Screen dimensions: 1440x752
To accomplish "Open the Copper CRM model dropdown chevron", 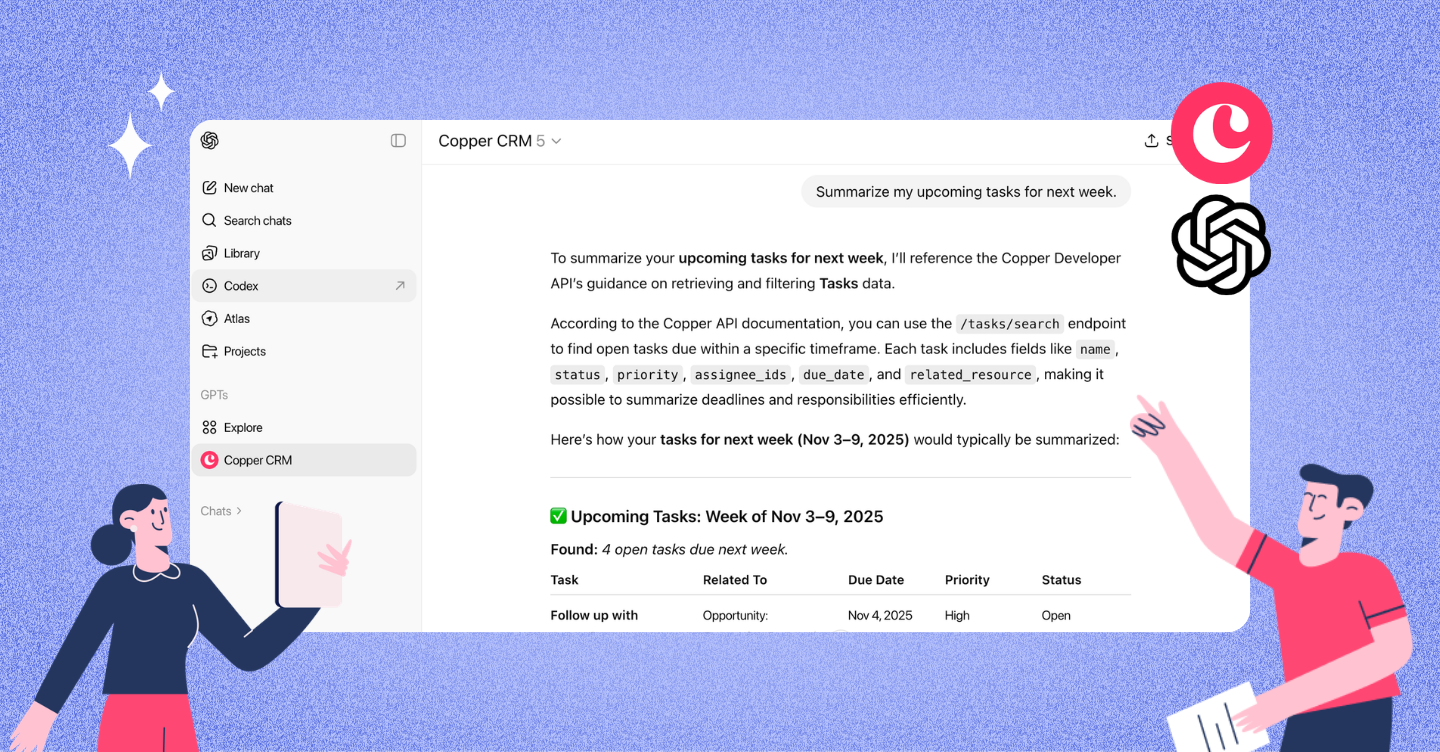I will [557, 141].
